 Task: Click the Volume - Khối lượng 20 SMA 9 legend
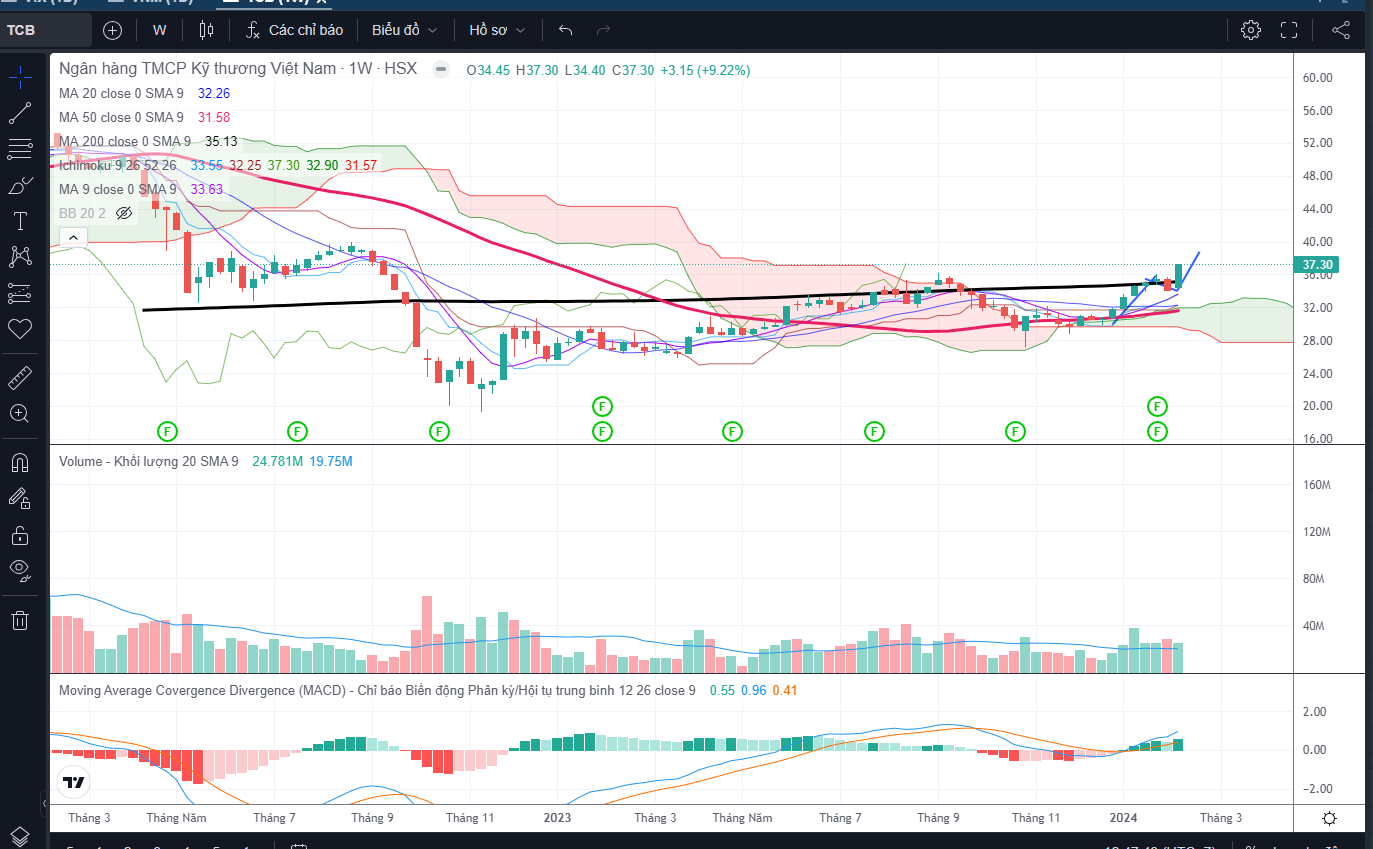tap(149, 461)
